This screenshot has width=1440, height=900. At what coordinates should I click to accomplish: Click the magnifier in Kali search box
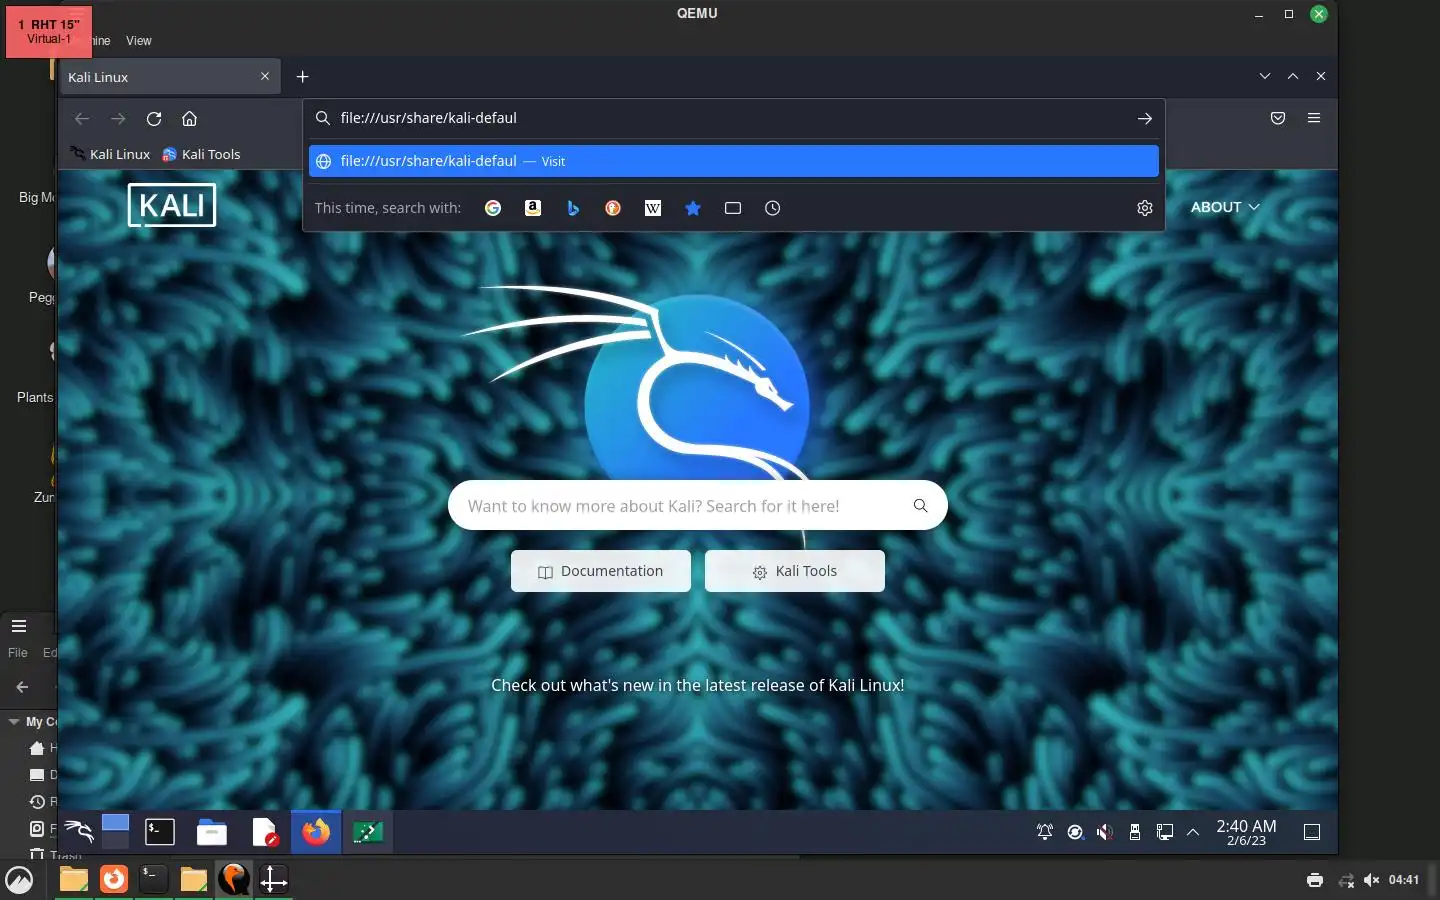(920, 506)
